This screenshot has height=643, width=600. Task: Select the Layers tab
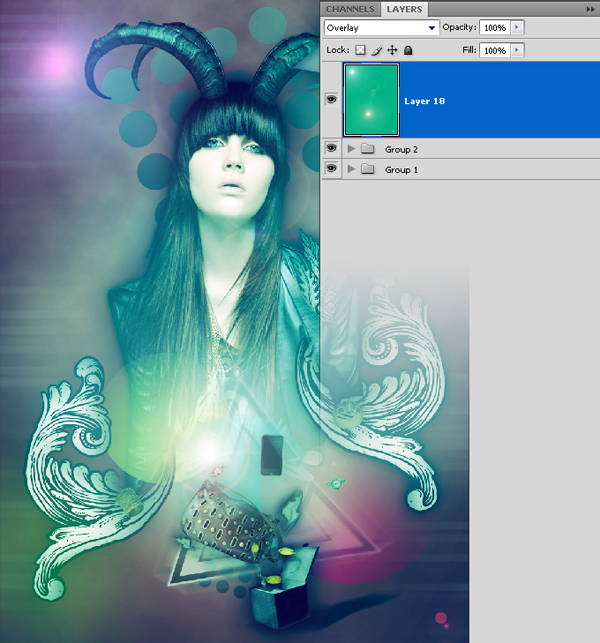click(404, 9)
